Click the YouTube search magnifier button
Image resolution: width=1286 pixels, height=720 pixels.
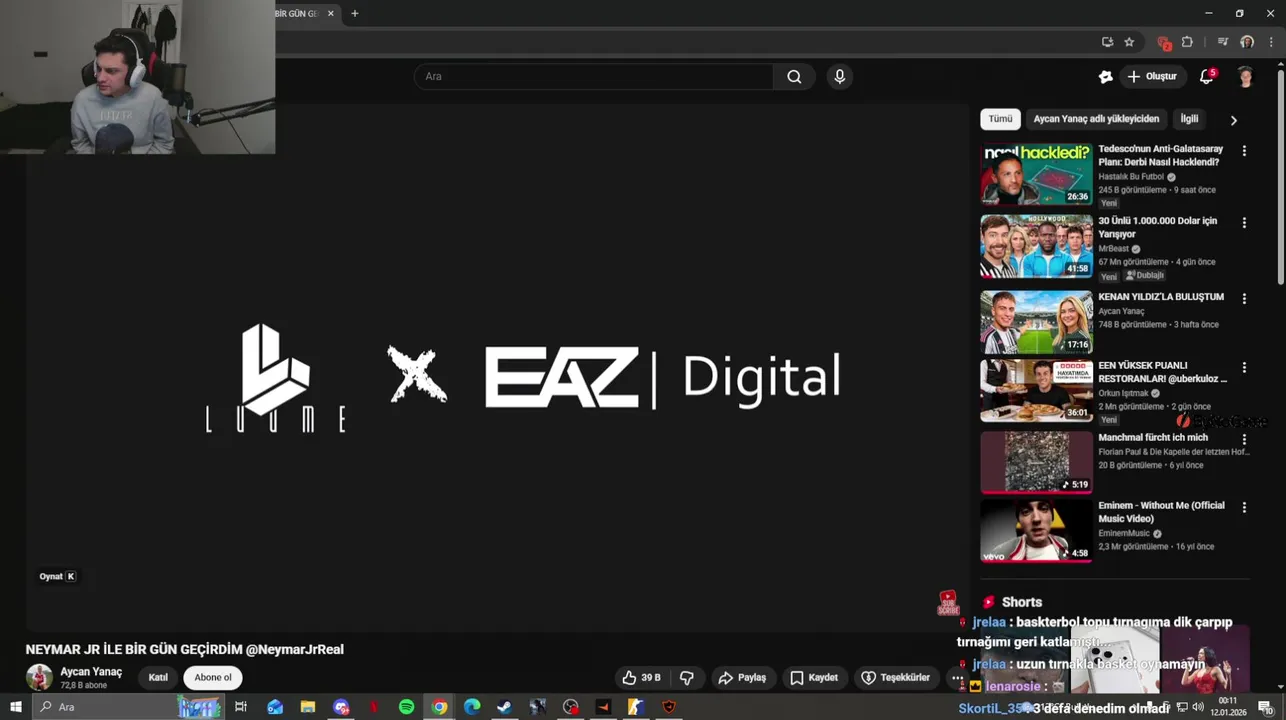click(x=794, y=77)
